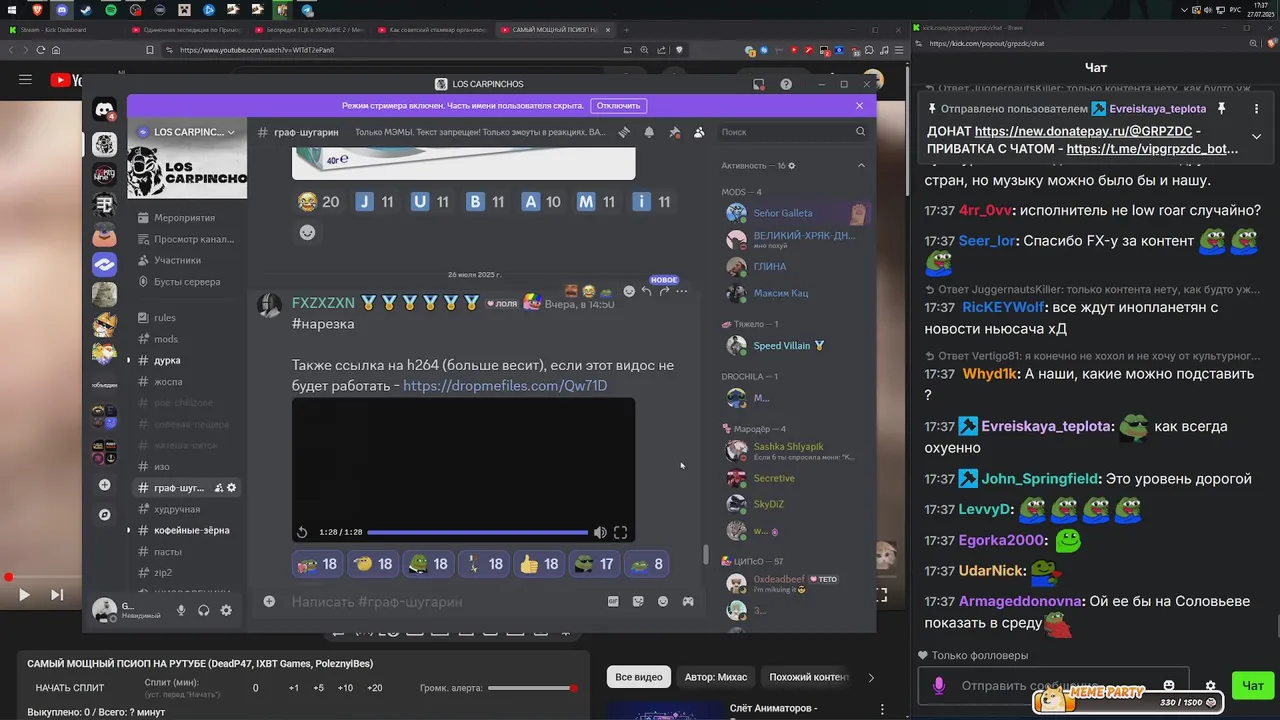The width and height of the screenshot is (1280, 720).
Task: Open threads icon in Discord channel header
Action: pyautogui.click(x=623, y=132)
